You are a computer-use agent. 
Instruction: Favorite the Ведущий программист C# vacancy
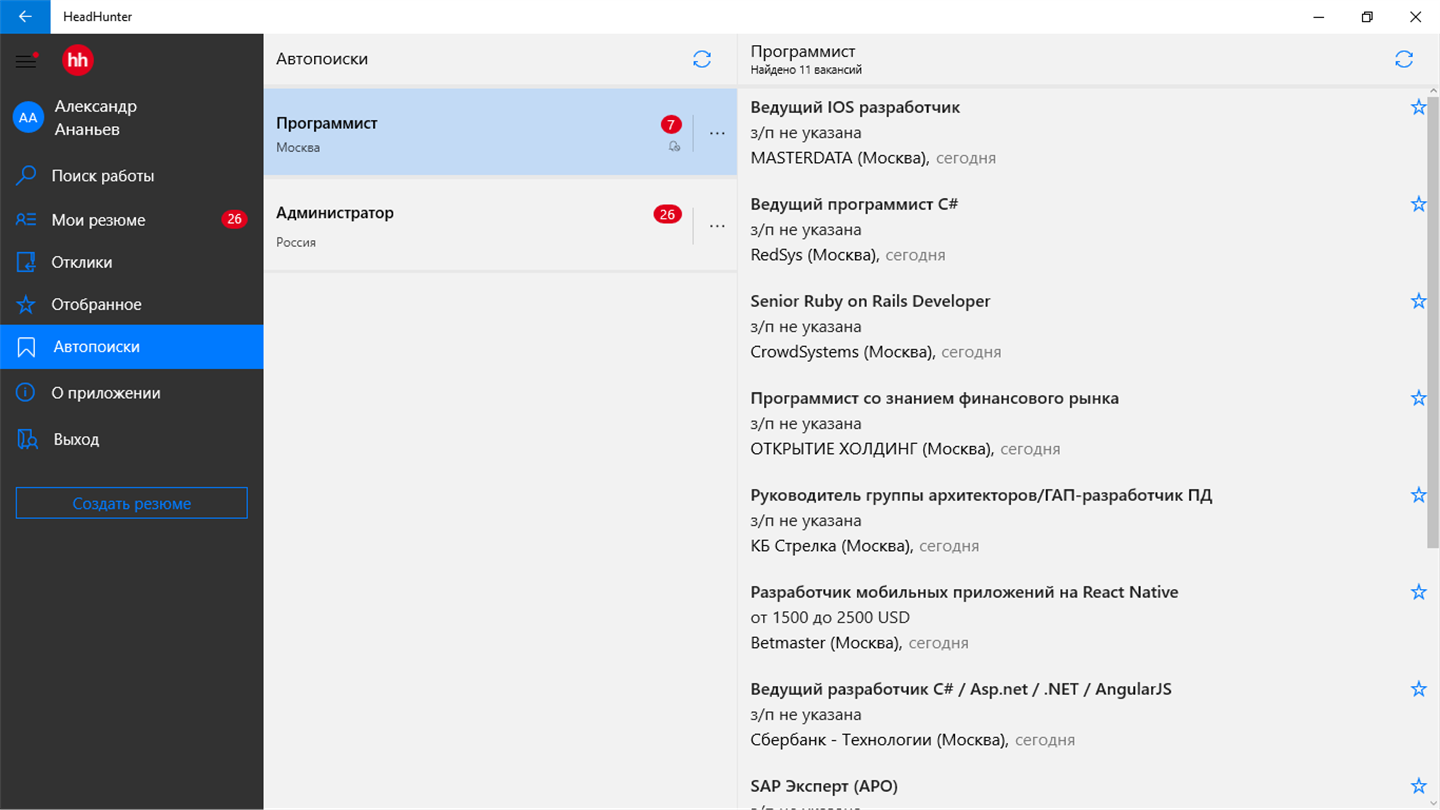(1418, 204)
